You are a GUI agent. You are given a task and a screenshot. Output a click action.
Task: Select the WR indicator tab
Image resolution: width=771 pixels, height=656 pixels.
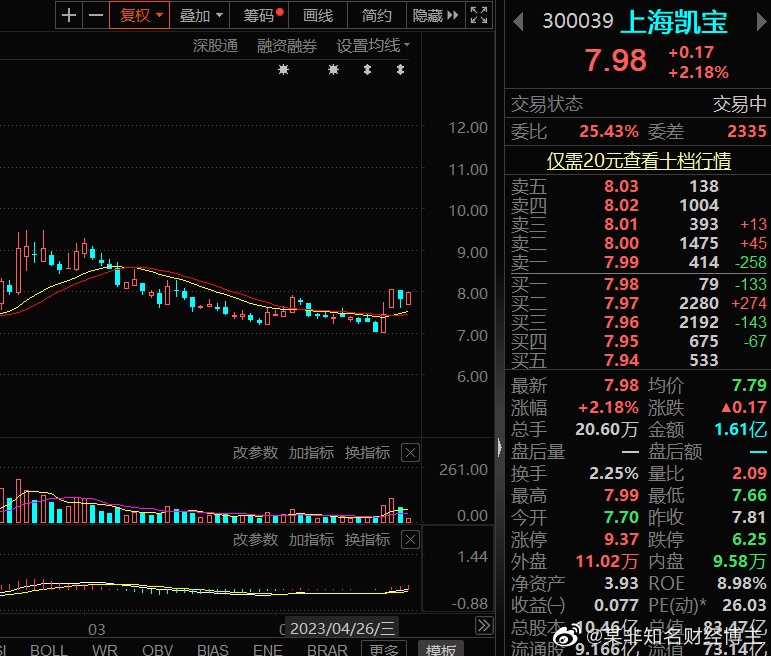(105, 650)
